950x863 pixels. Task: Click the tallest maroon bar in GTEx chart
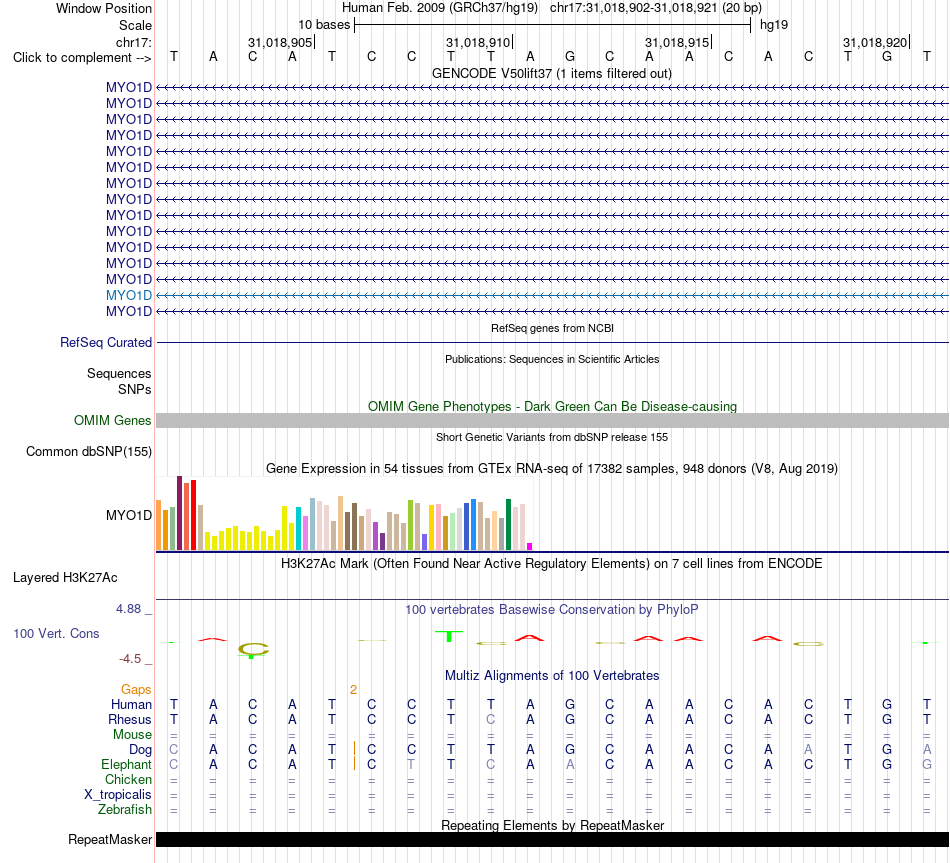point(179,513)
